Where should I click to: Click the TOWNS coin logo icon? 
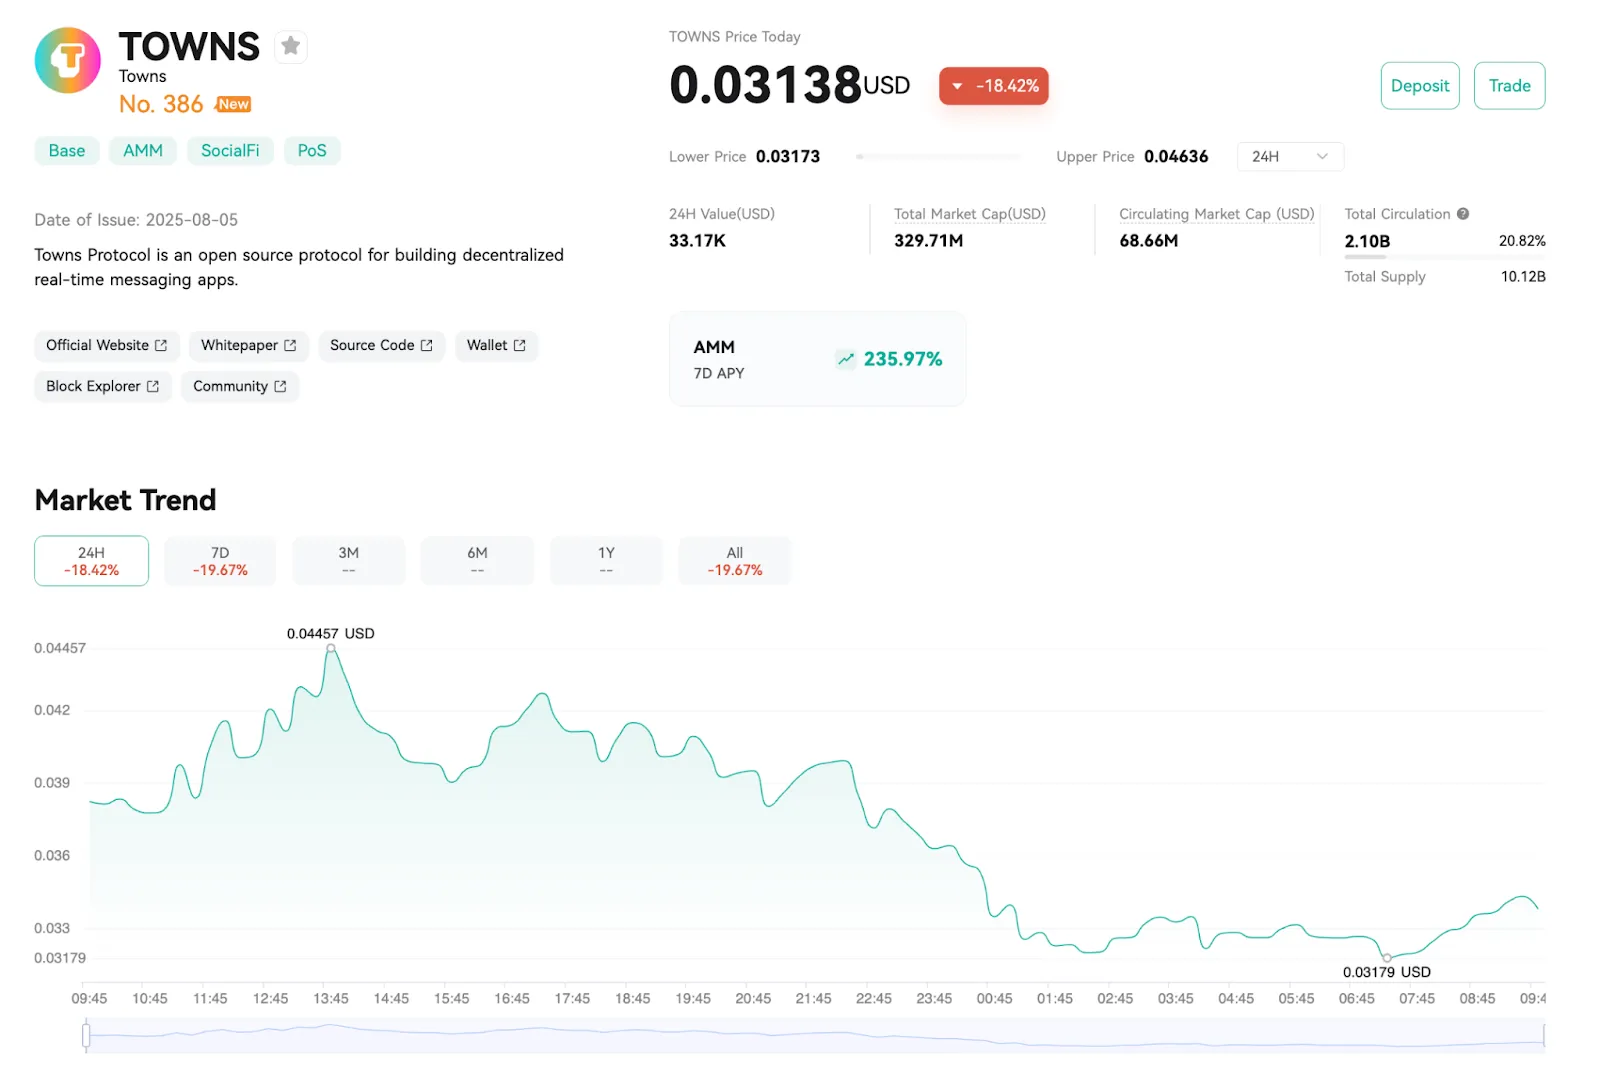(x=67, y=61)
